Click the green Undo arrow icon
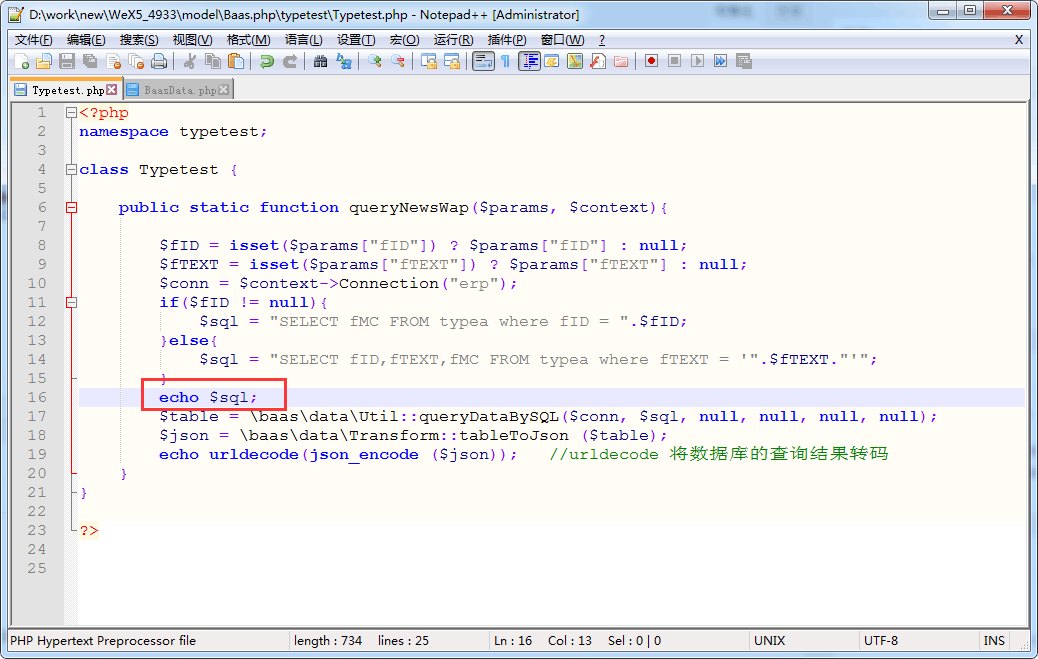 [266, 62]
